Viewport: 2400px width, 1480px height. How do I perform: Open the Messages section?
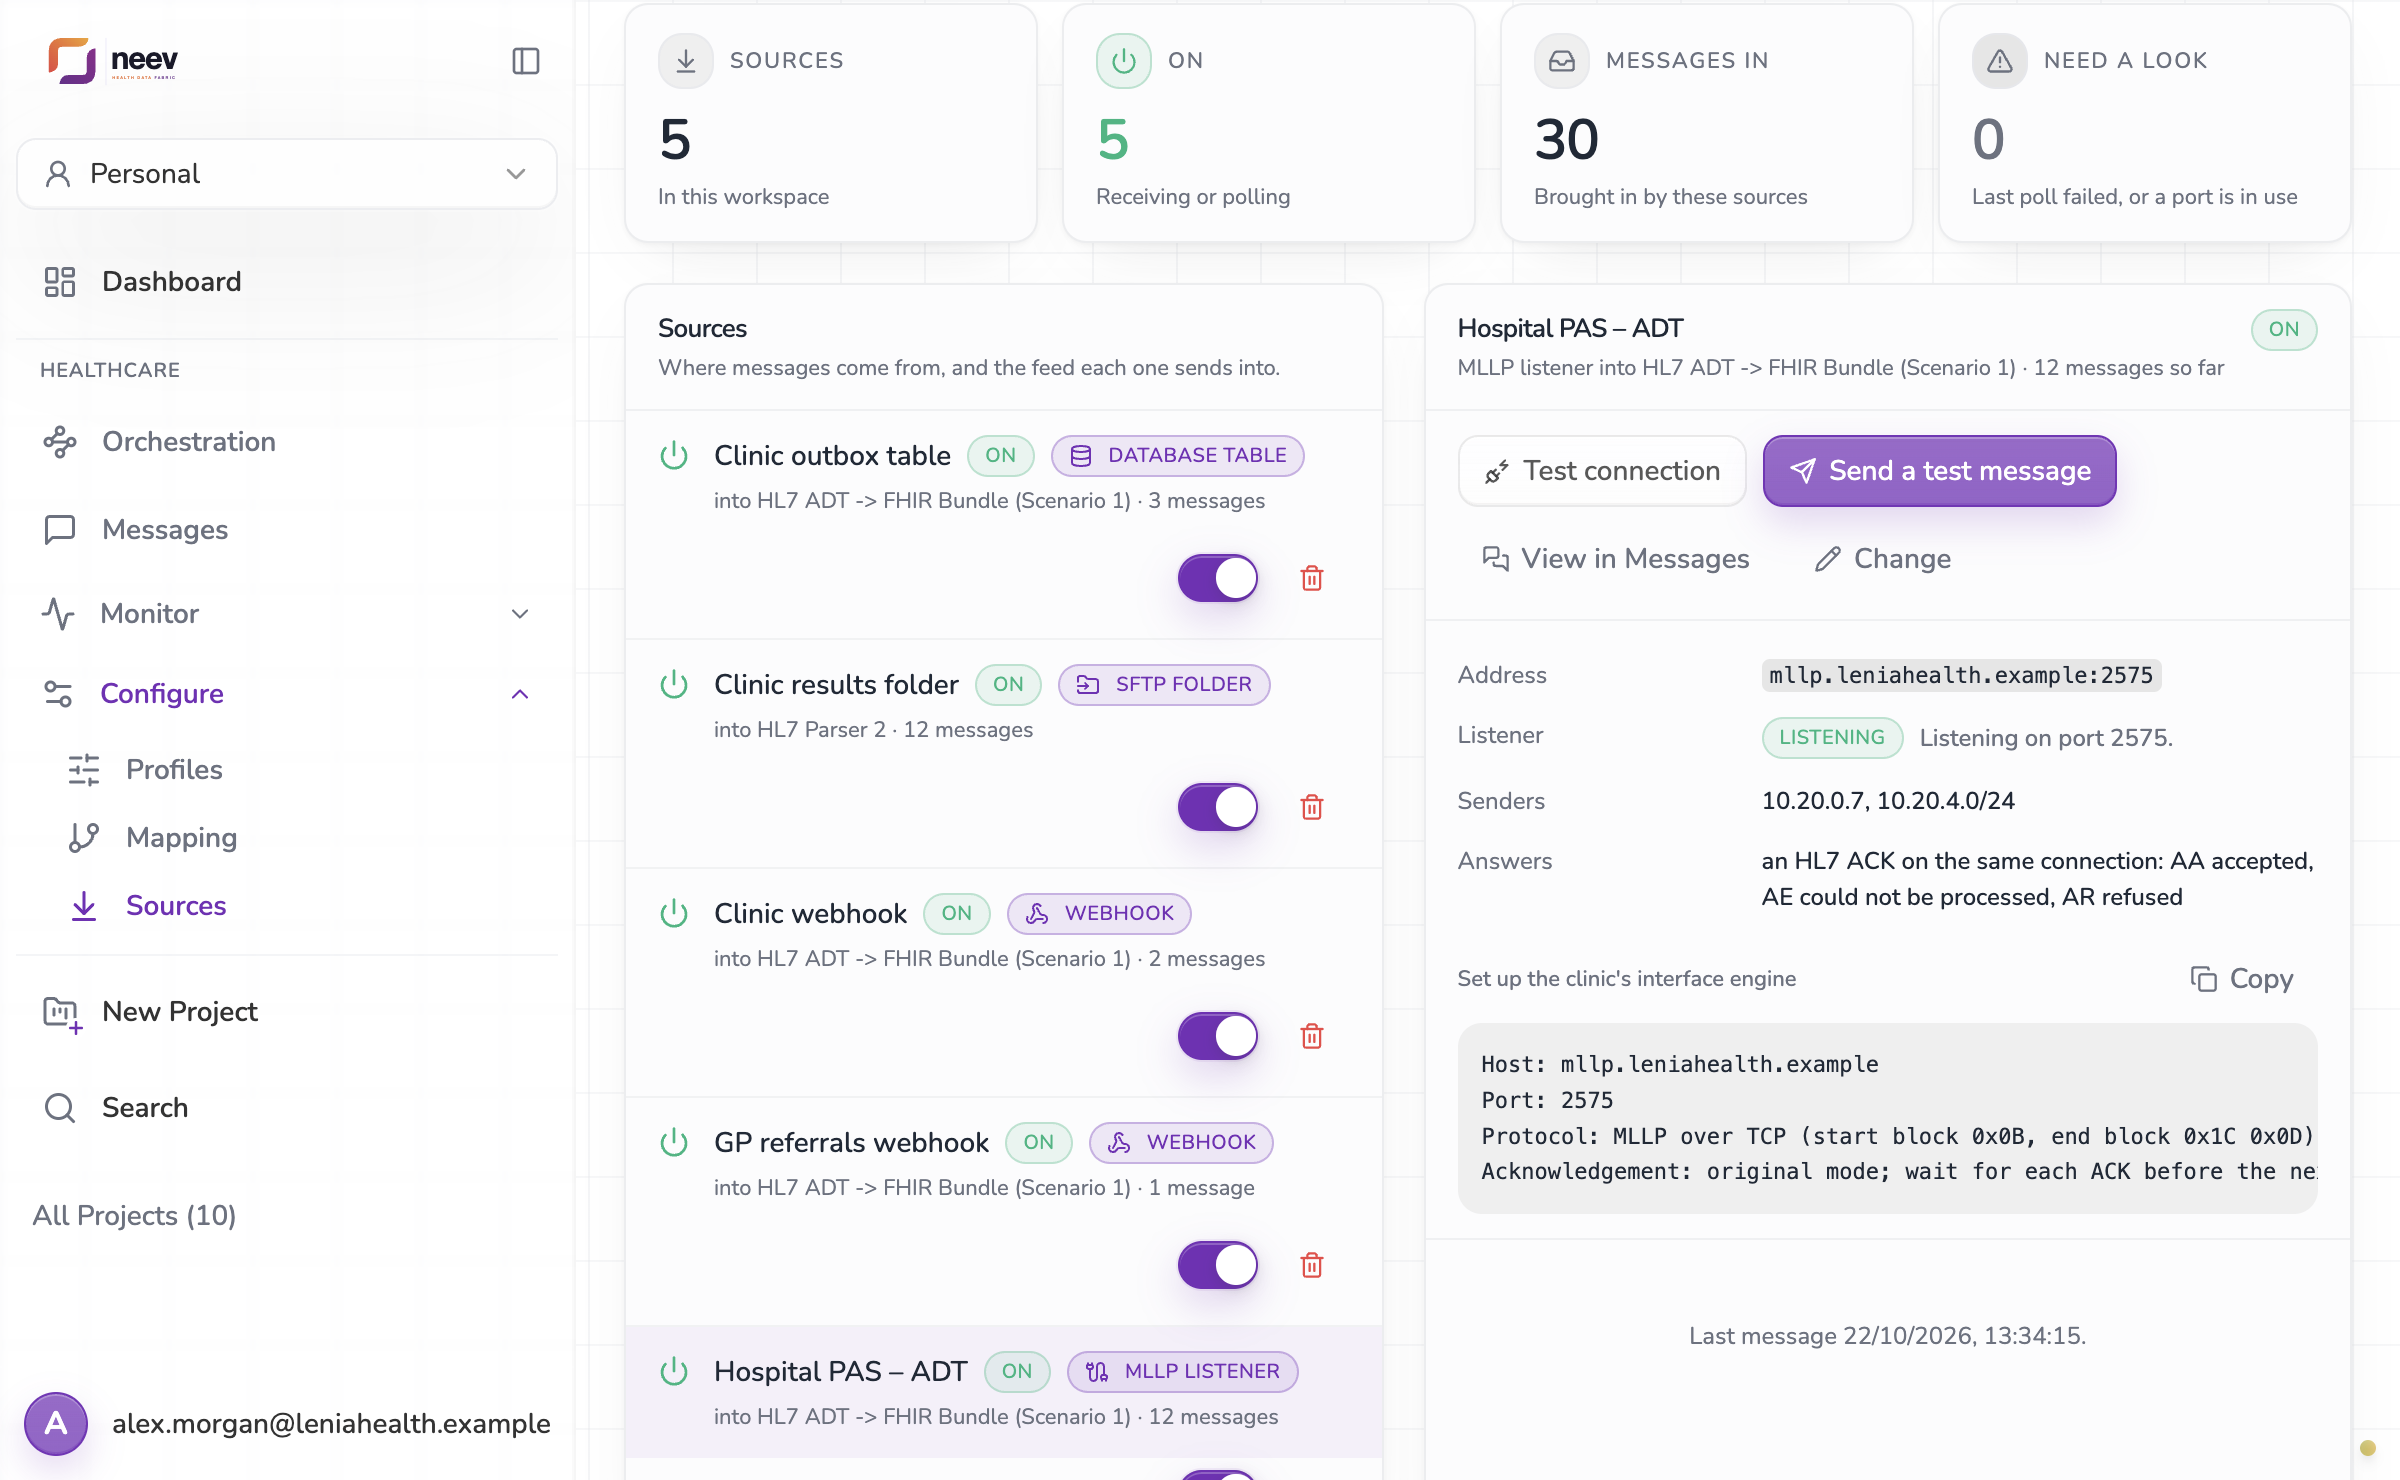pyautogui.click(x=287, y=530)
